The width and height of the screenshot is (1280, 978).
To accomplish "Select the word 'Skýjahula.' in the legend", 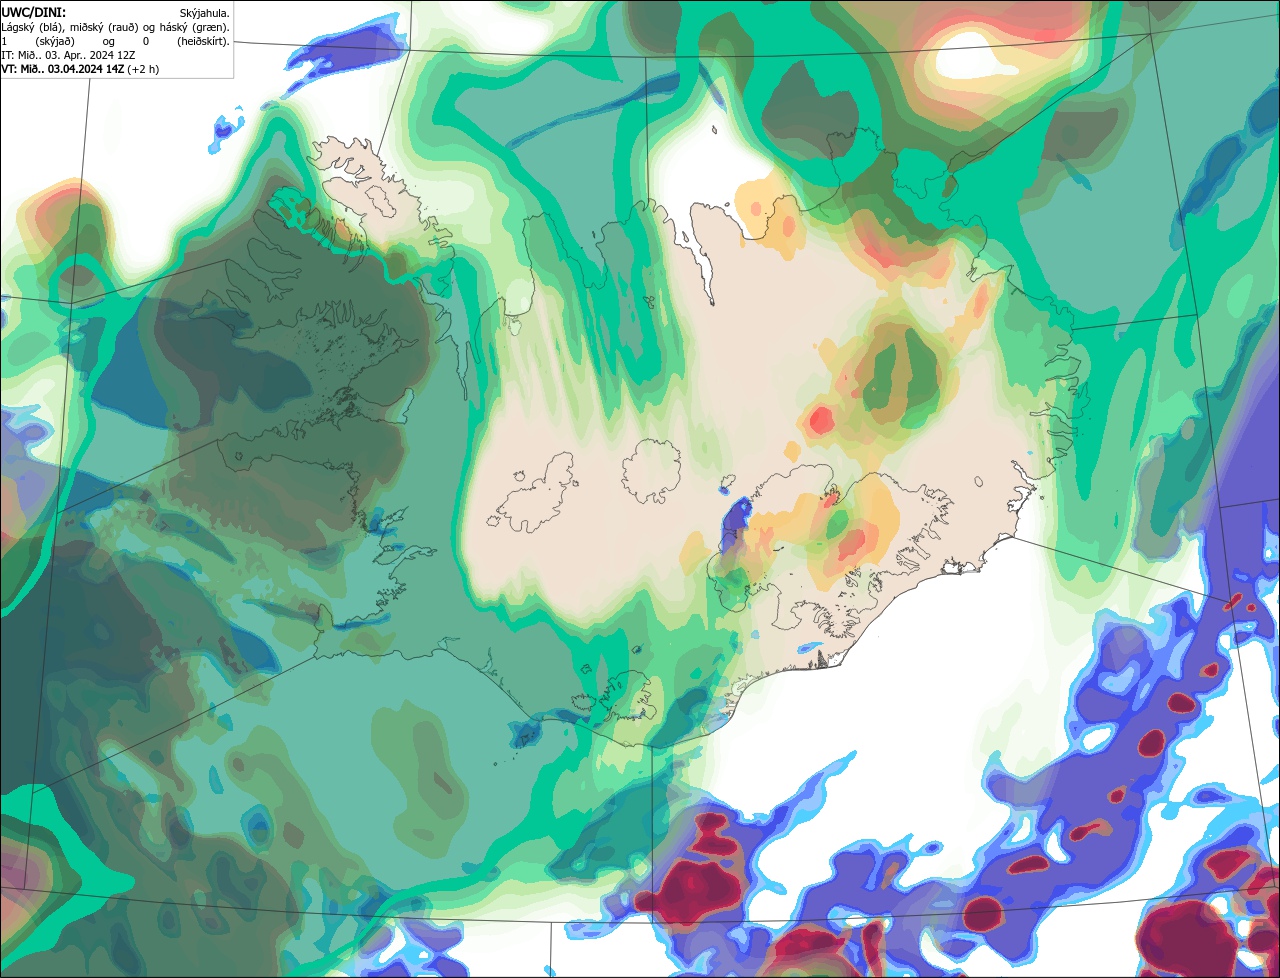I will pos(205,14).
